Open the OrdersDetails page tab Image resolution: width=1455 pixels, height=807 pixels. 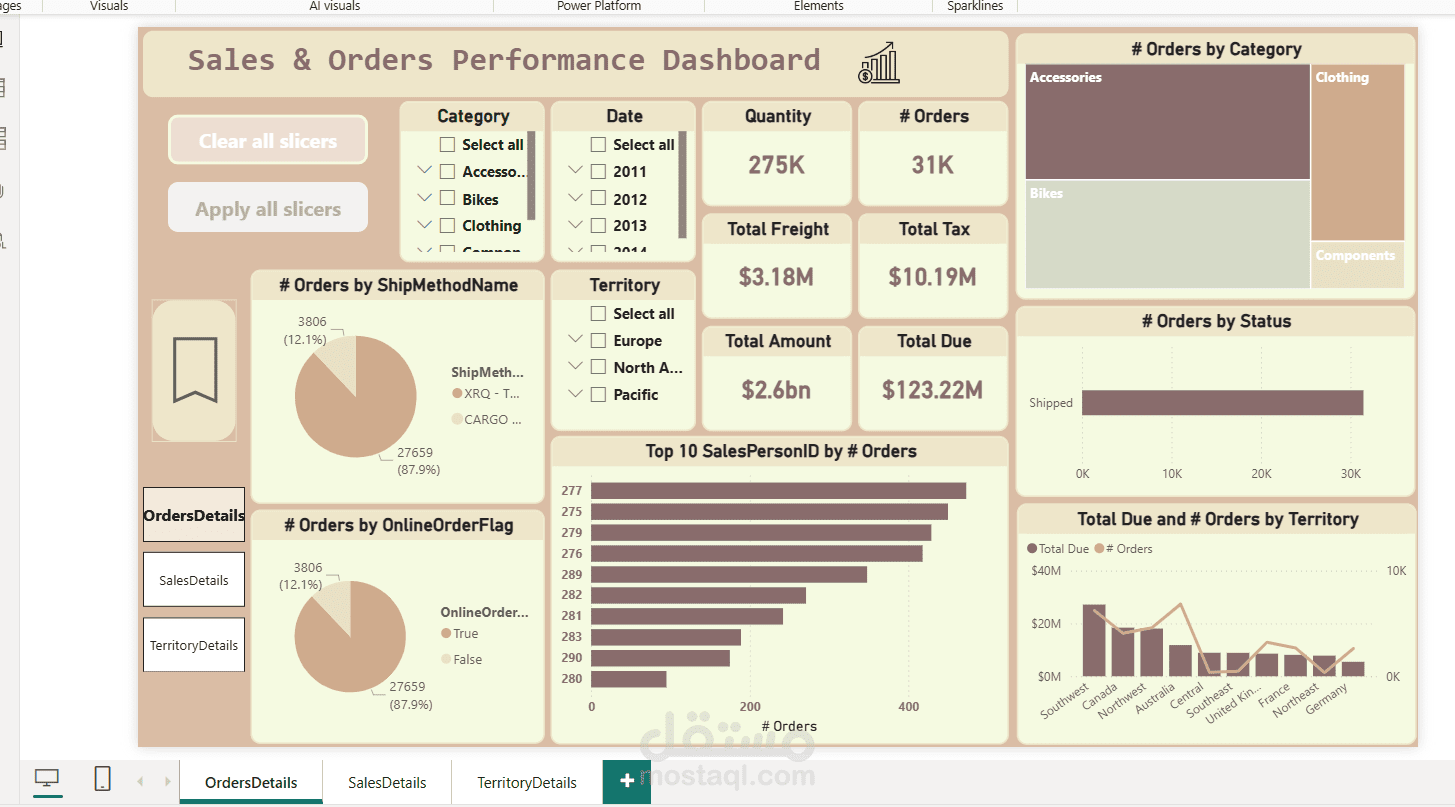click(x=251, y=782)
